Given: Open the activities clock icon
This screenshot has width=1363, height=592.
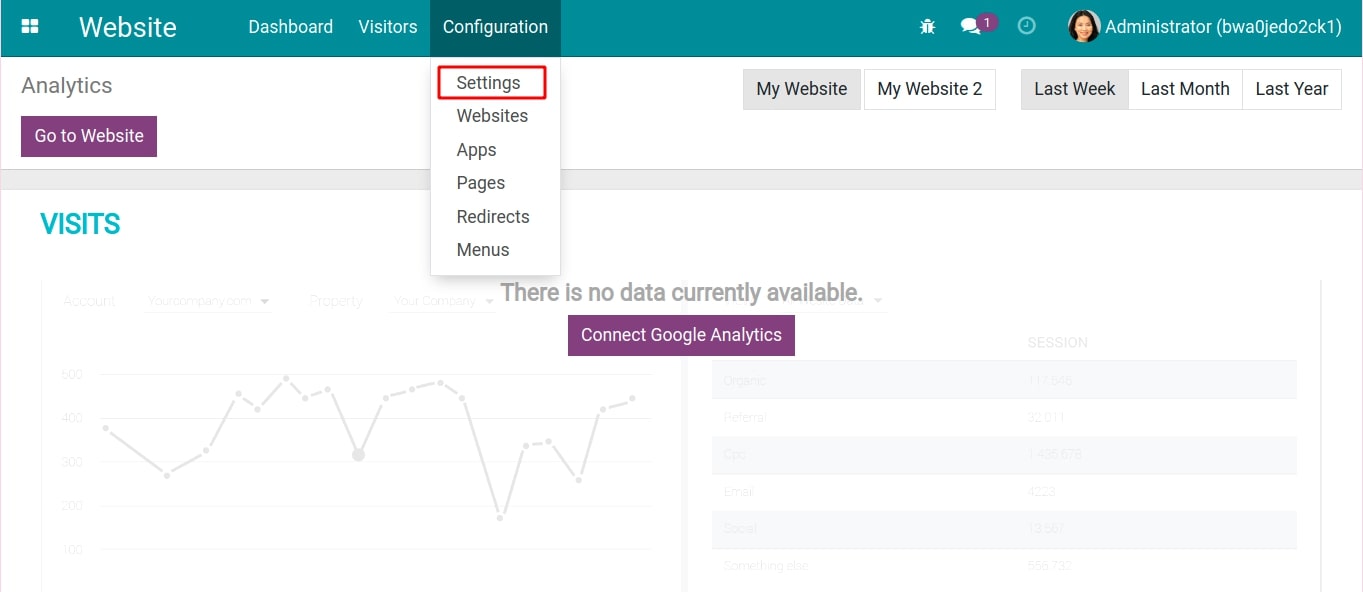Looking at the screenshot, I should point(1026,27).
